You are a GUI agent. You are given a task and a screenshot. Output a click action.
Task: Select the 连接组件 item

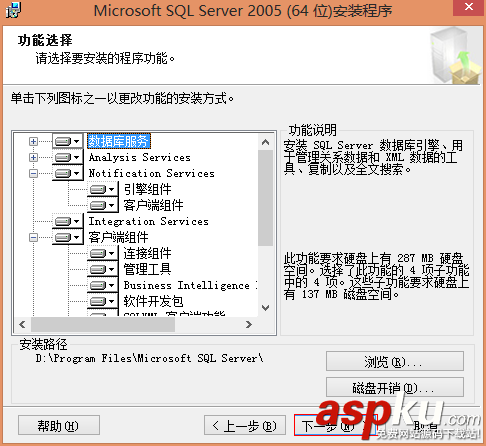(147, 253)
